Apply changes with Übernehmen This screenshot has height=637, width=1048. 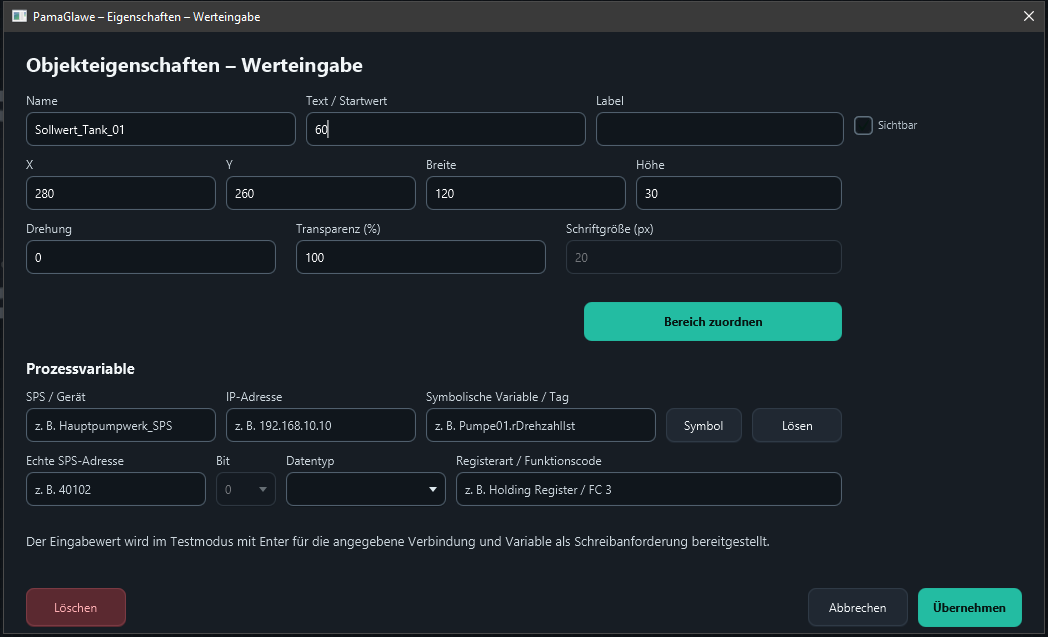[x=969, y=608]
